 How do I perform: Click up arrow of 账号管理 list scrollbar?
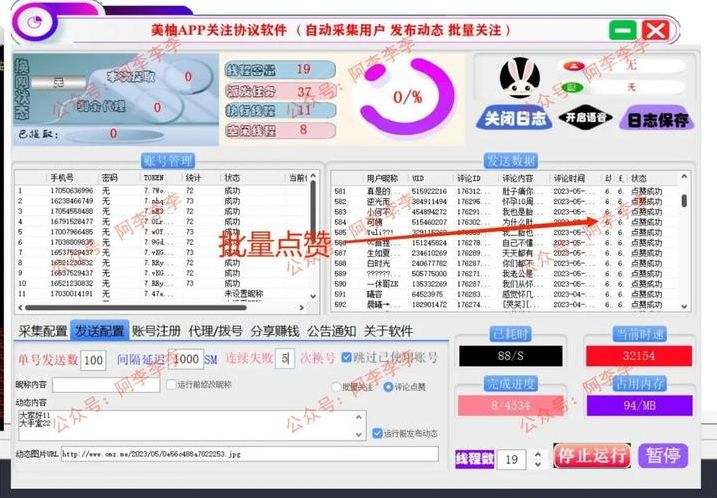coord(313,176)
